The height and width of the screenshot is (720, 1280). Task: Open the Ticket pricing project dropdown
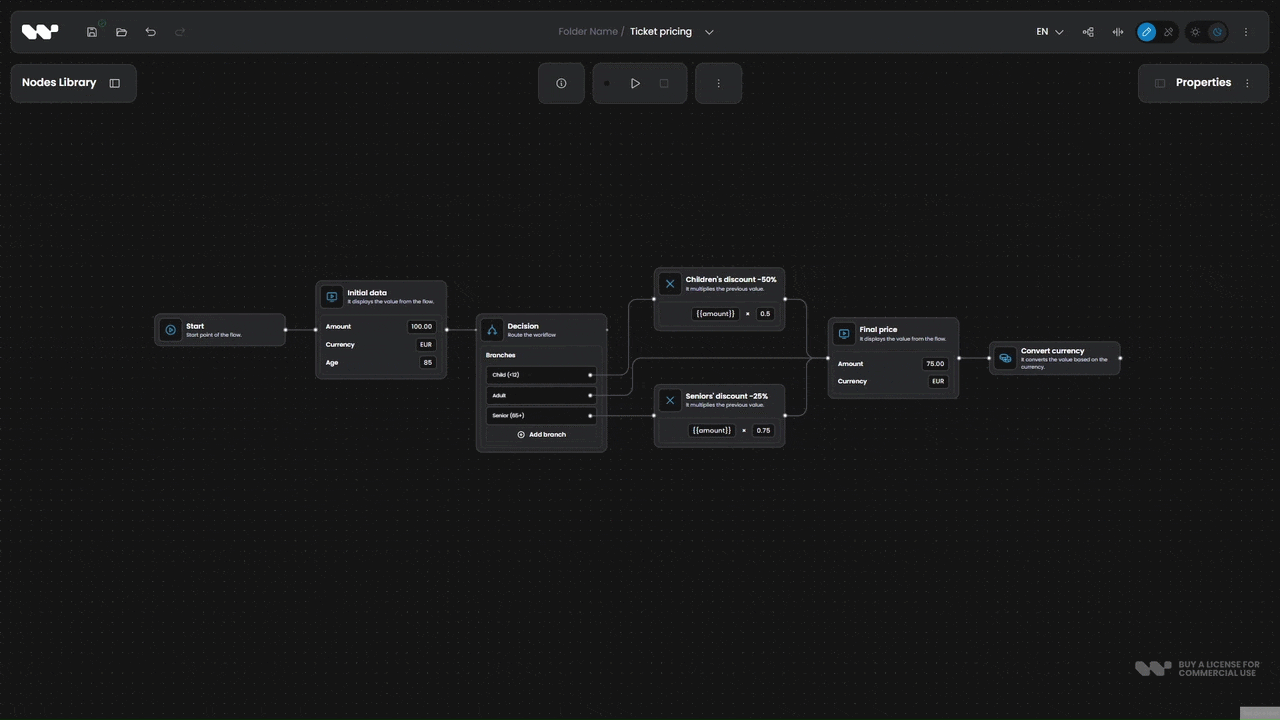(x=709, y=32)
